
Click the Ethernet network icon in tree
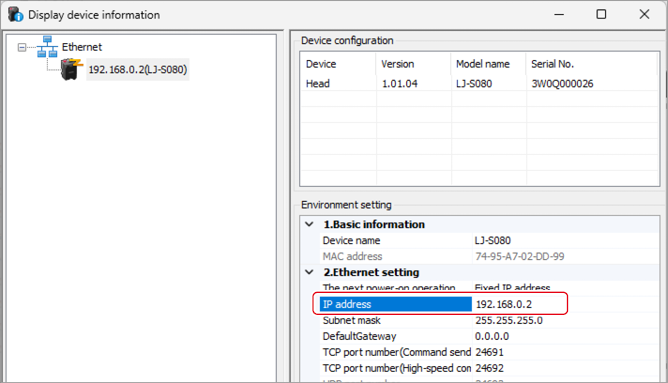click(47, 46)
